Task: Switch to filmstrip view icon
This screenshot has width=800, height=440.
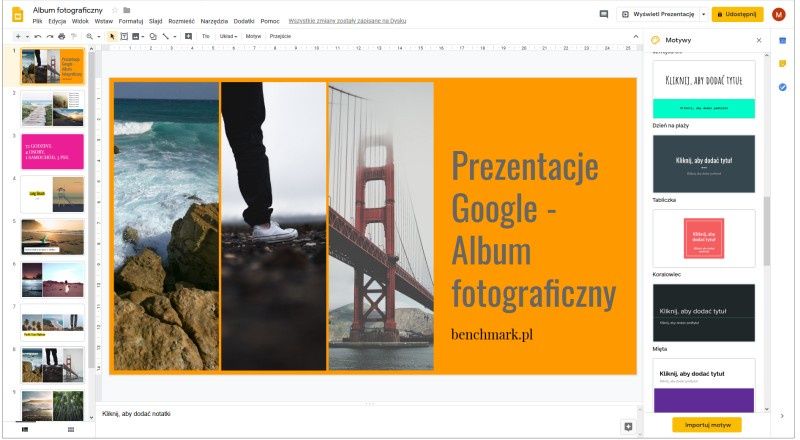Action: [25, 429]
